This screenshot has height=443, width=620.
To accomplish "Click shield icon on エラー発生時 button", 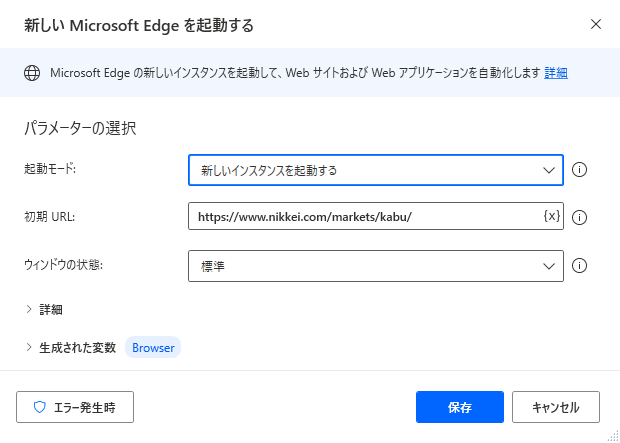I will click(x=40, y=407).
